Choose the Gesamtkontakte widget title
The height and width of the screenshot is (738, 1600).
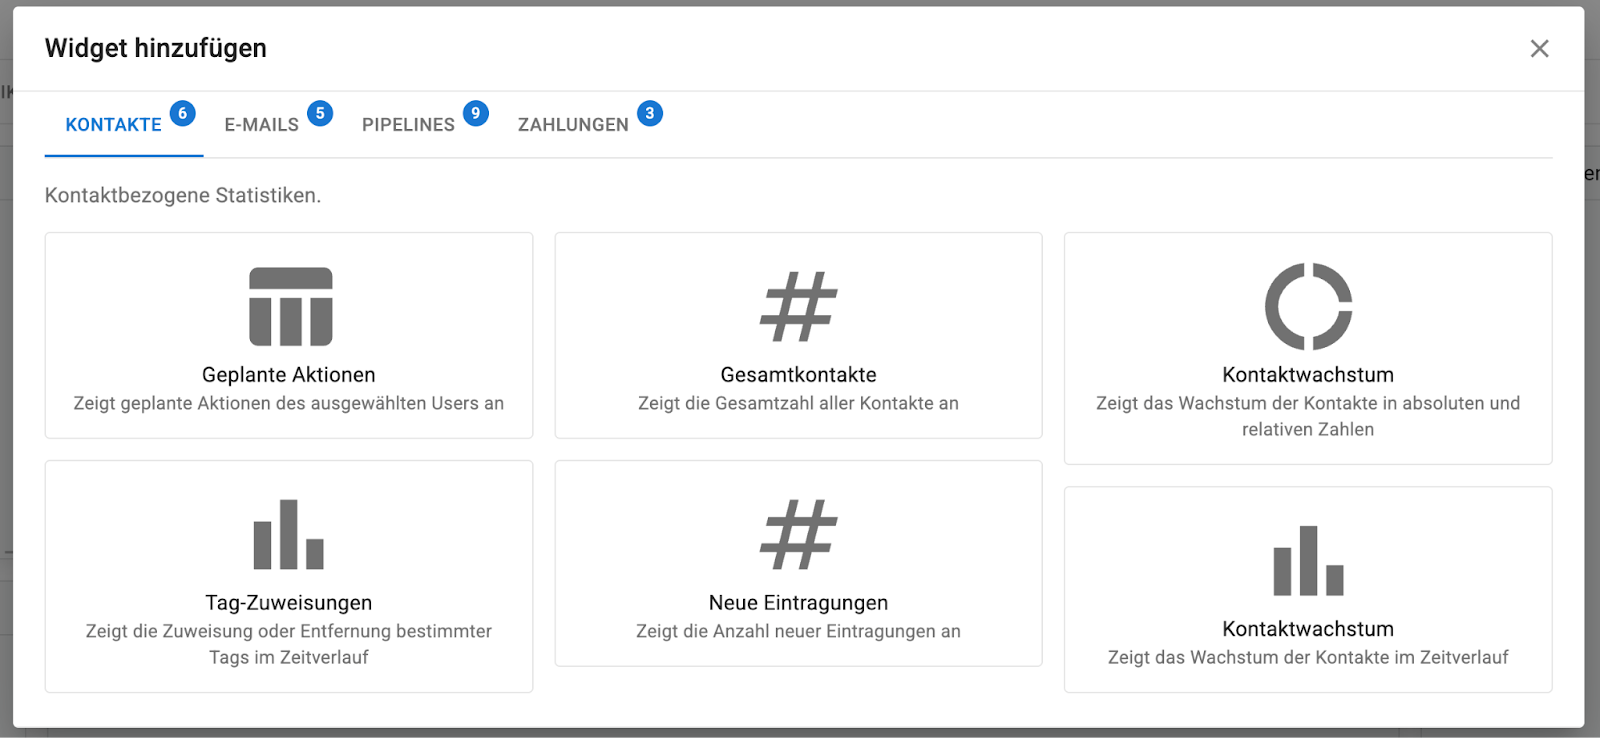tap(798, 375)
